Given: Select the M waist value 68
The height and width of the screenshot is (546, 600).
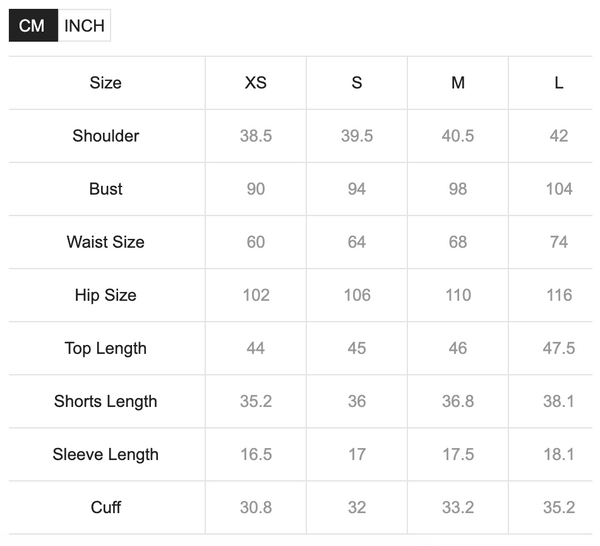Looking at the screenshot, I should click(x=458, y=242).
